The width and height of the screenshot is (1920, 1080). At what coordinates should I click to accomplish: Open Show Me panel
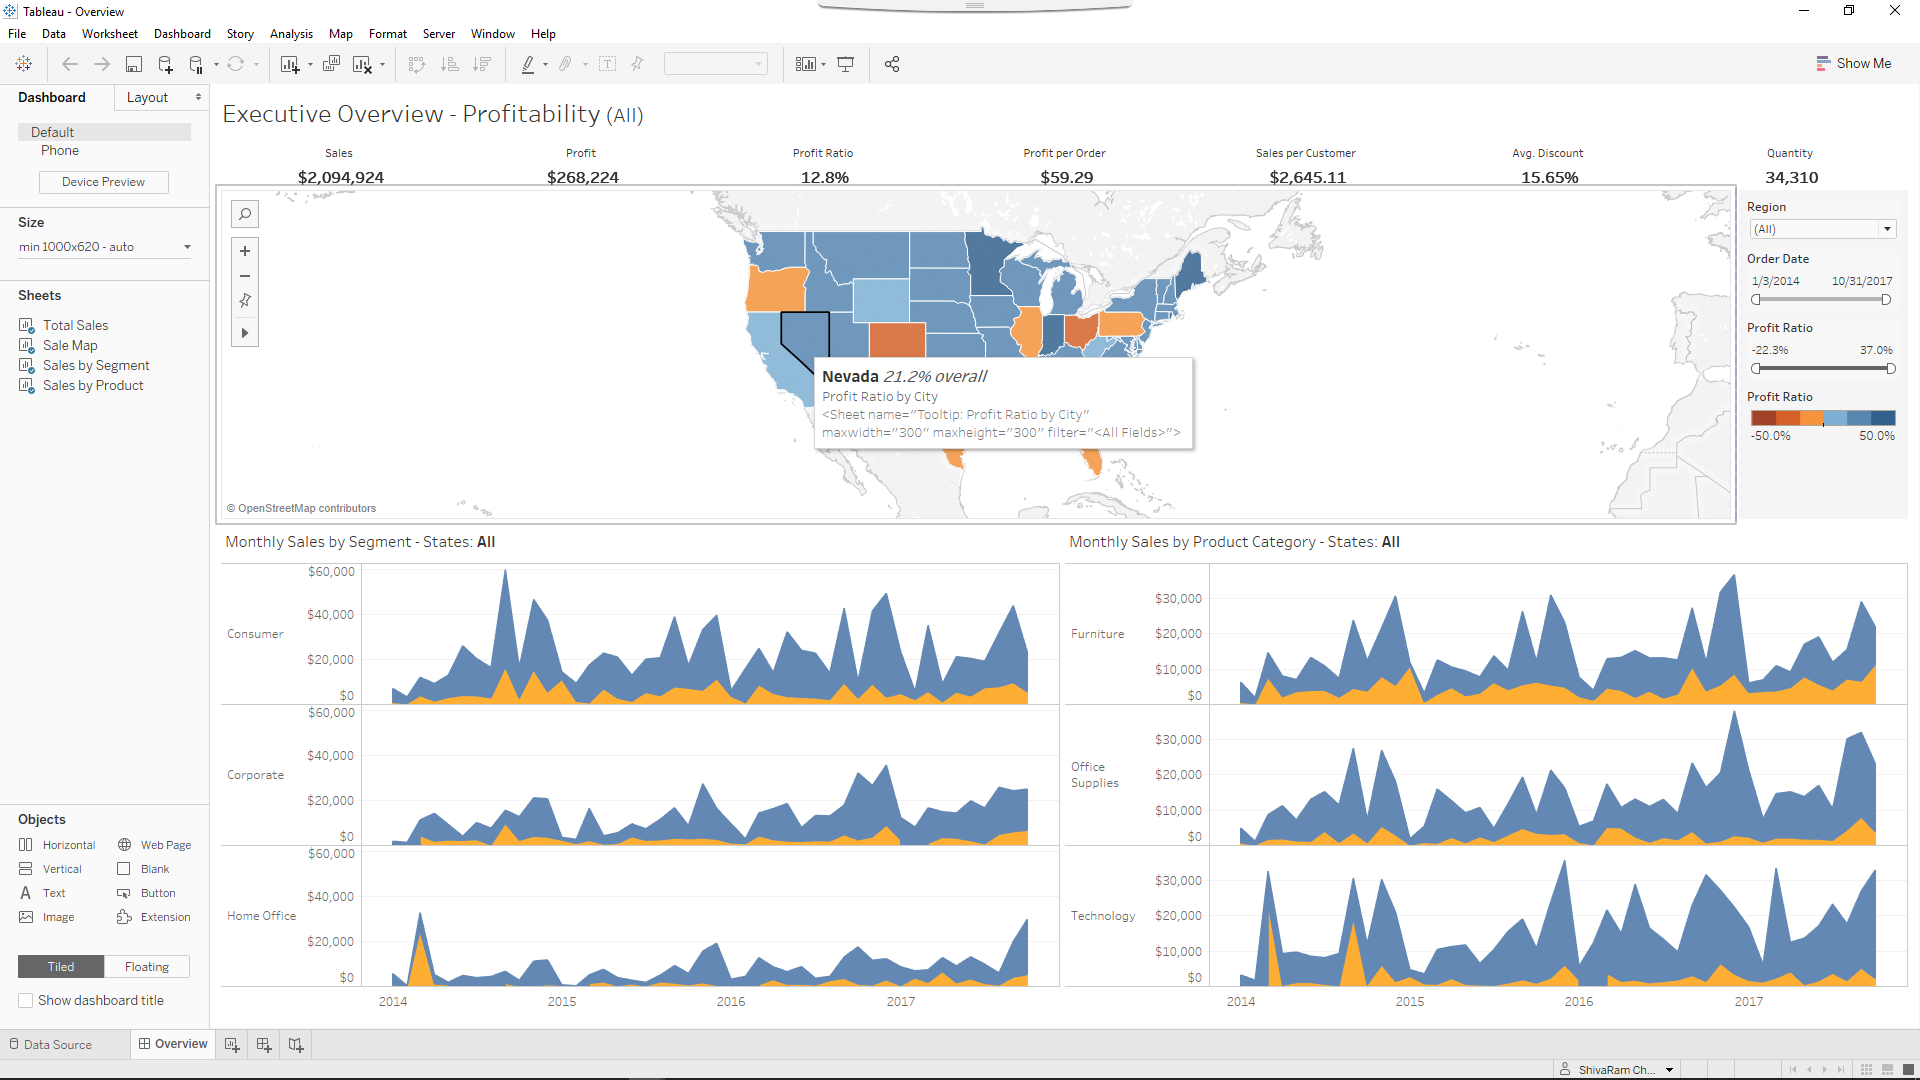pos(1854,63)
